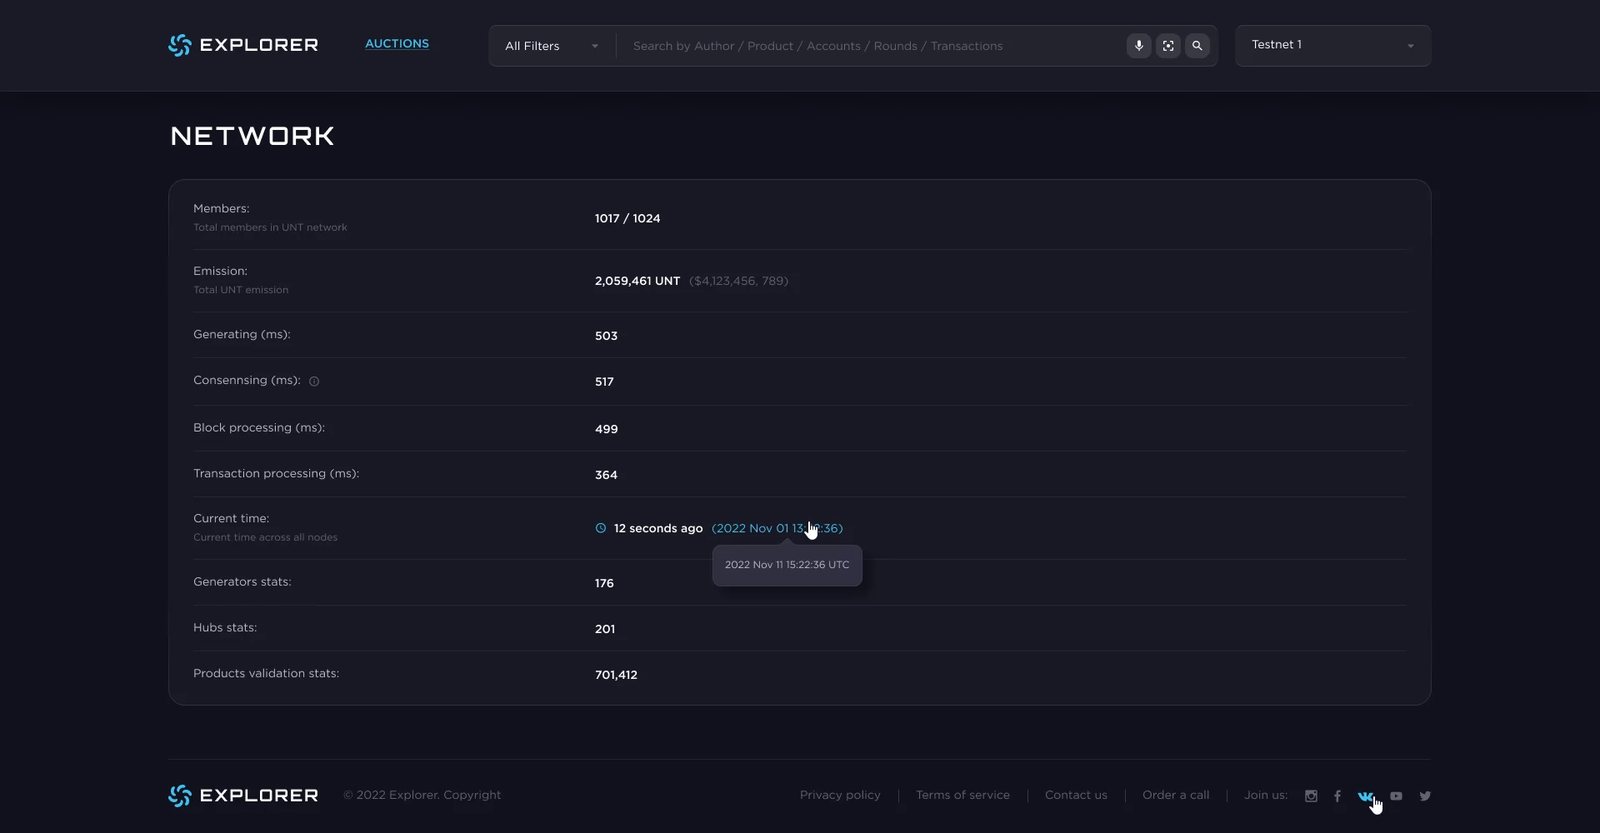Click the Order a call link
This screenshot has width=1600, height=833.
pos(1176,795)
